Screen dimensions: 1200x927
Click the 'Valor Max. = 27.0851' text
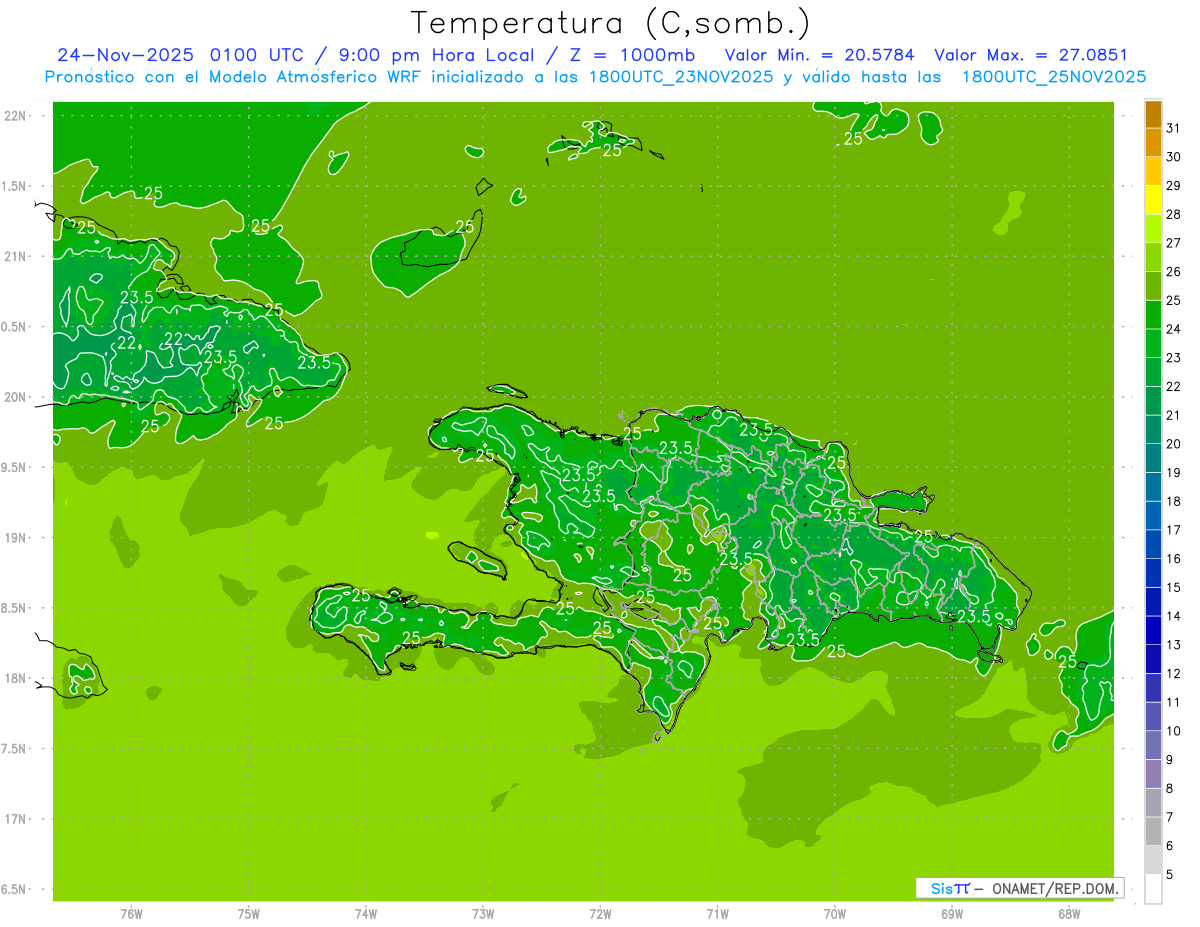click(1030, 55)
